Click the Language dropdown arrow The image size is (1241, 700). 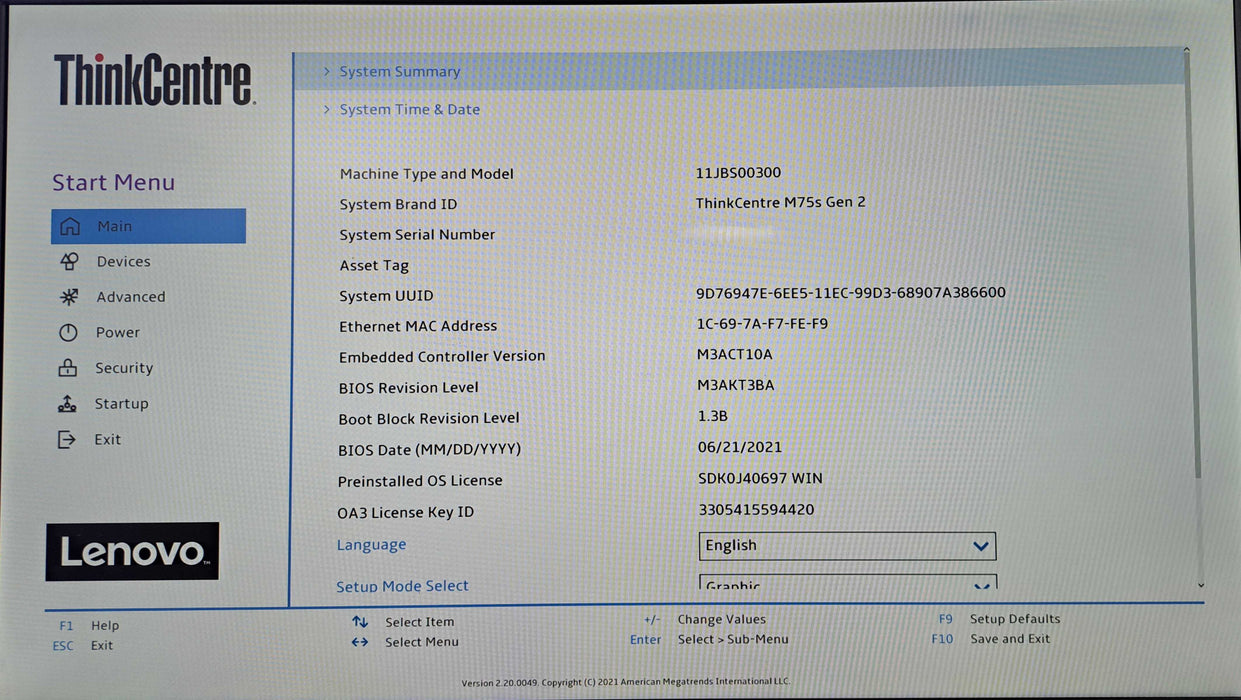[981, 547]
